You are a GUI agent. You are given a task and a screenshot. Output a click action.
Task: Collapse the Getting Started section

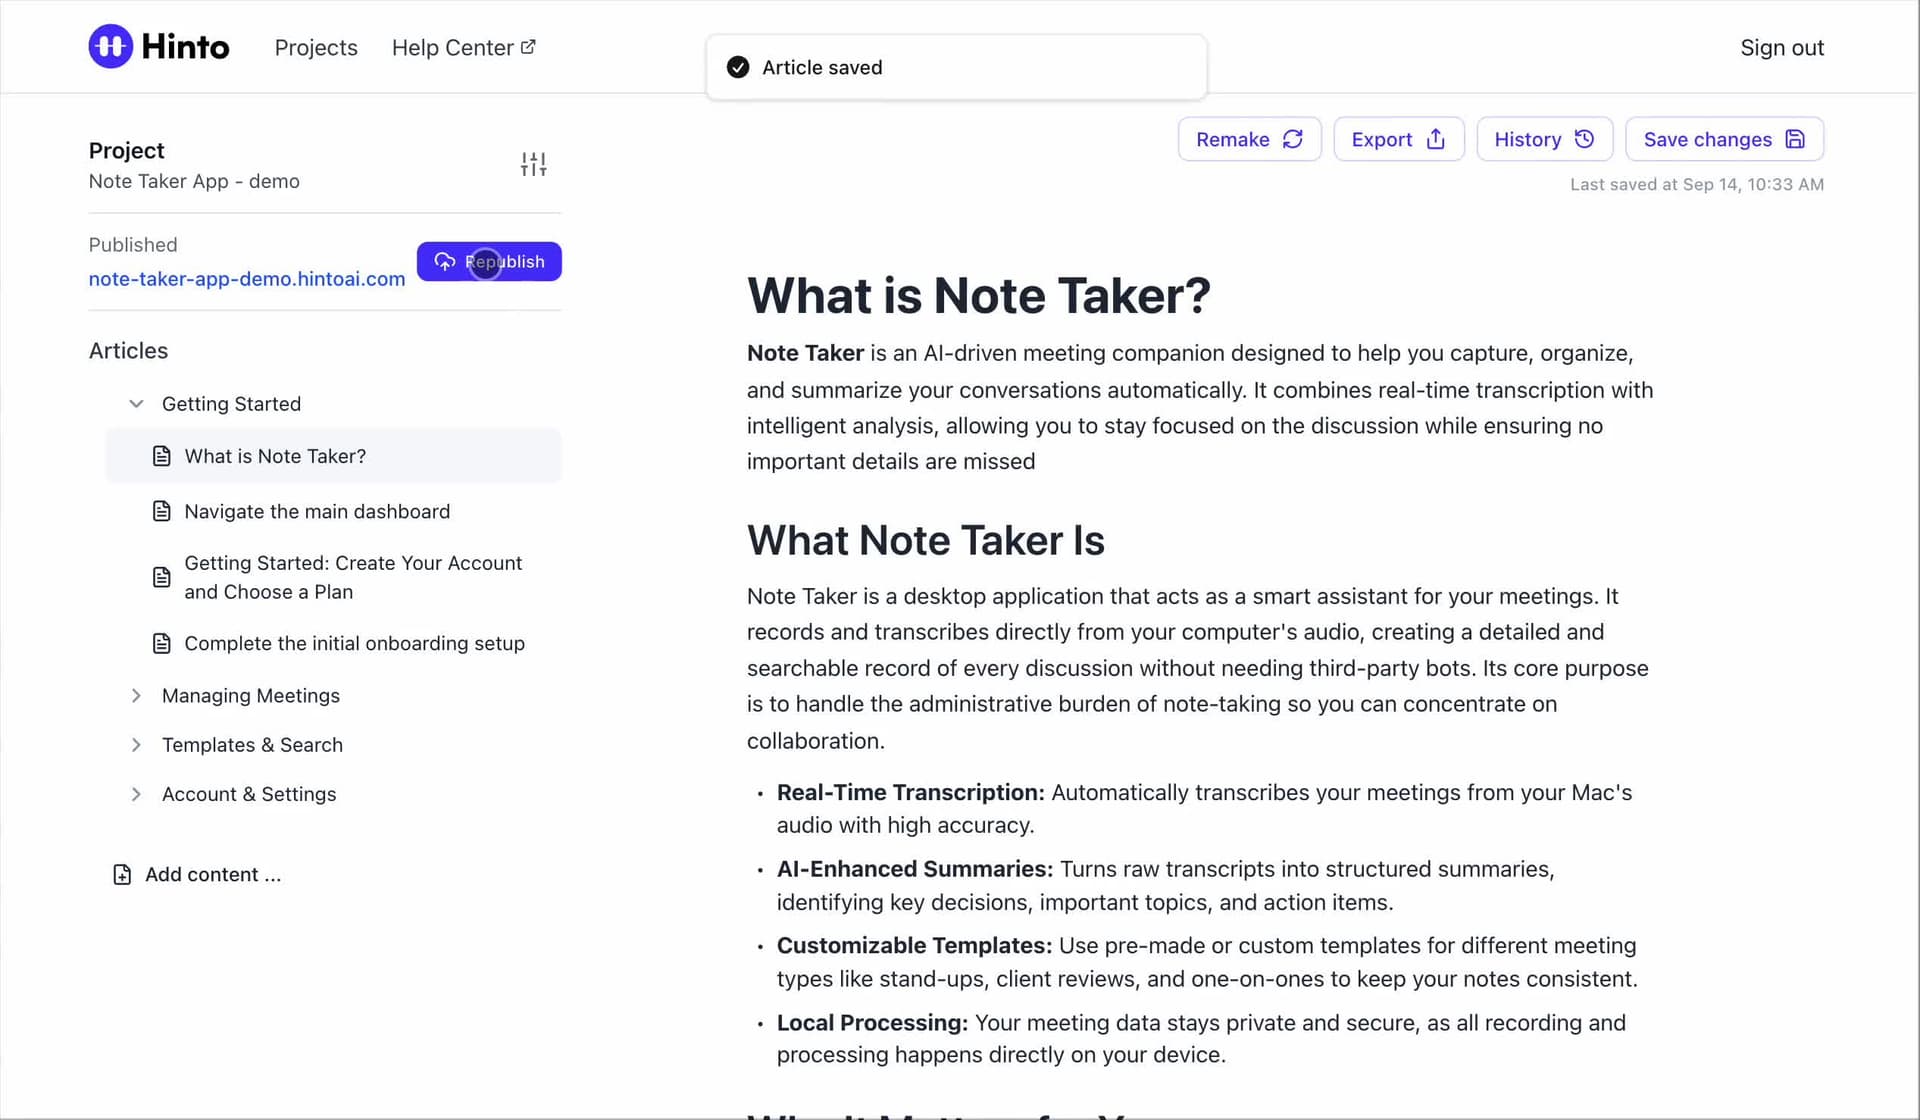(136, 404)
